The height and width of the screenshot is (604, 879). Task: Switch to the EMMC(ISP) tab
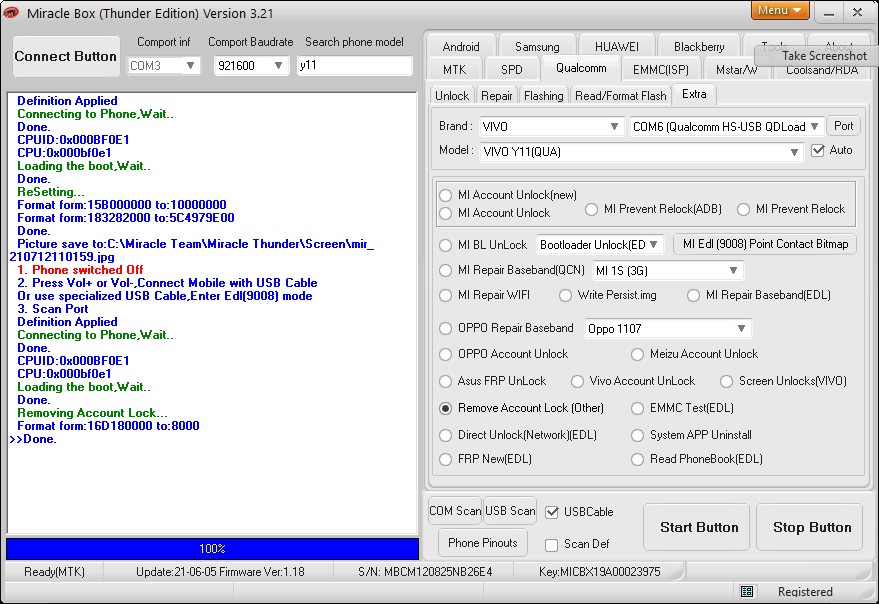(661, 70)
